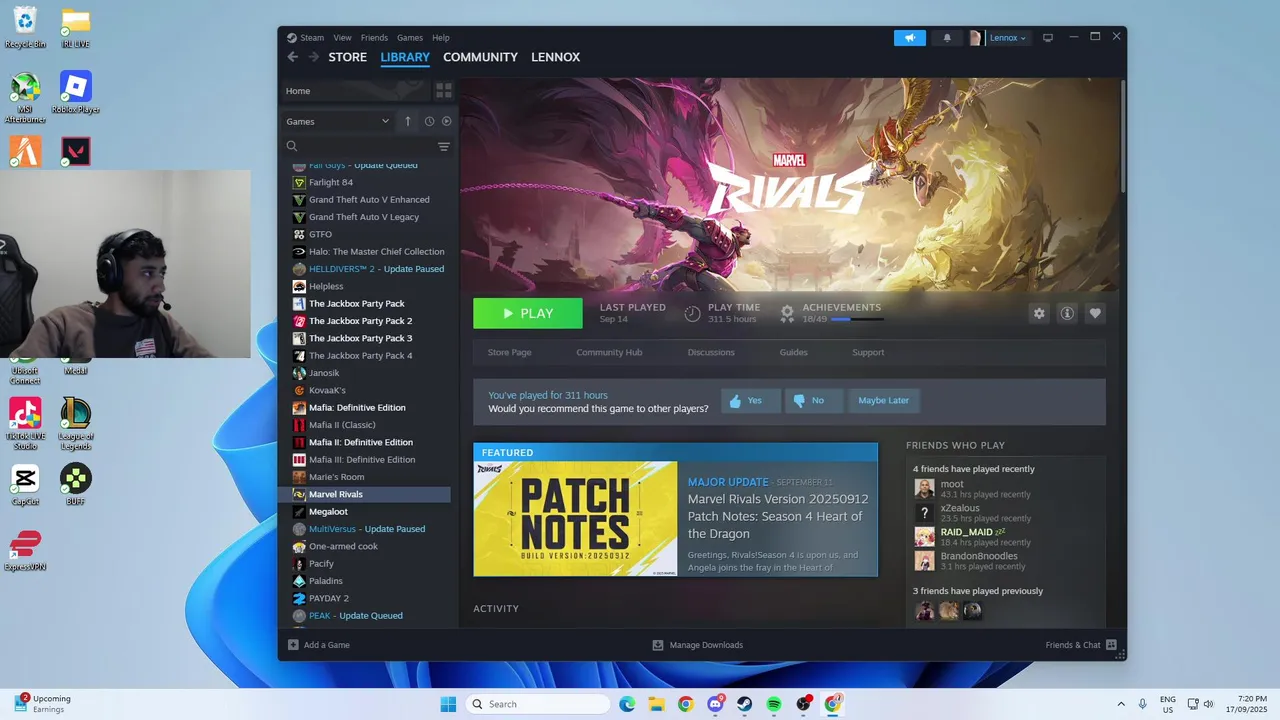This screenshot has width=1280, height=720.
Task: Choose Maybe Later on recommendation prompt
Action: [884, 401]
